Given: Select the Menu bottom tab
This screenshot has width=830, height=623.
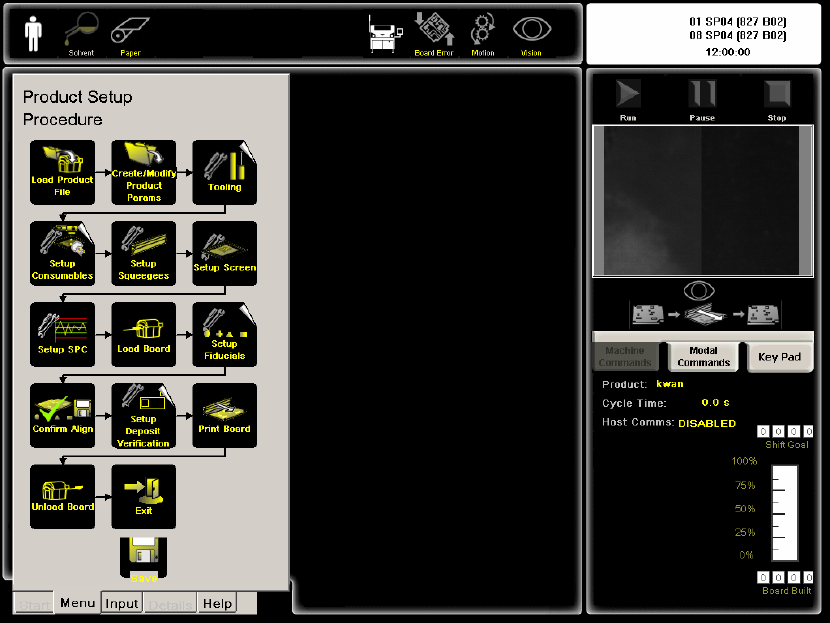Looking at the screenshot, I should (x=77, y=603).
